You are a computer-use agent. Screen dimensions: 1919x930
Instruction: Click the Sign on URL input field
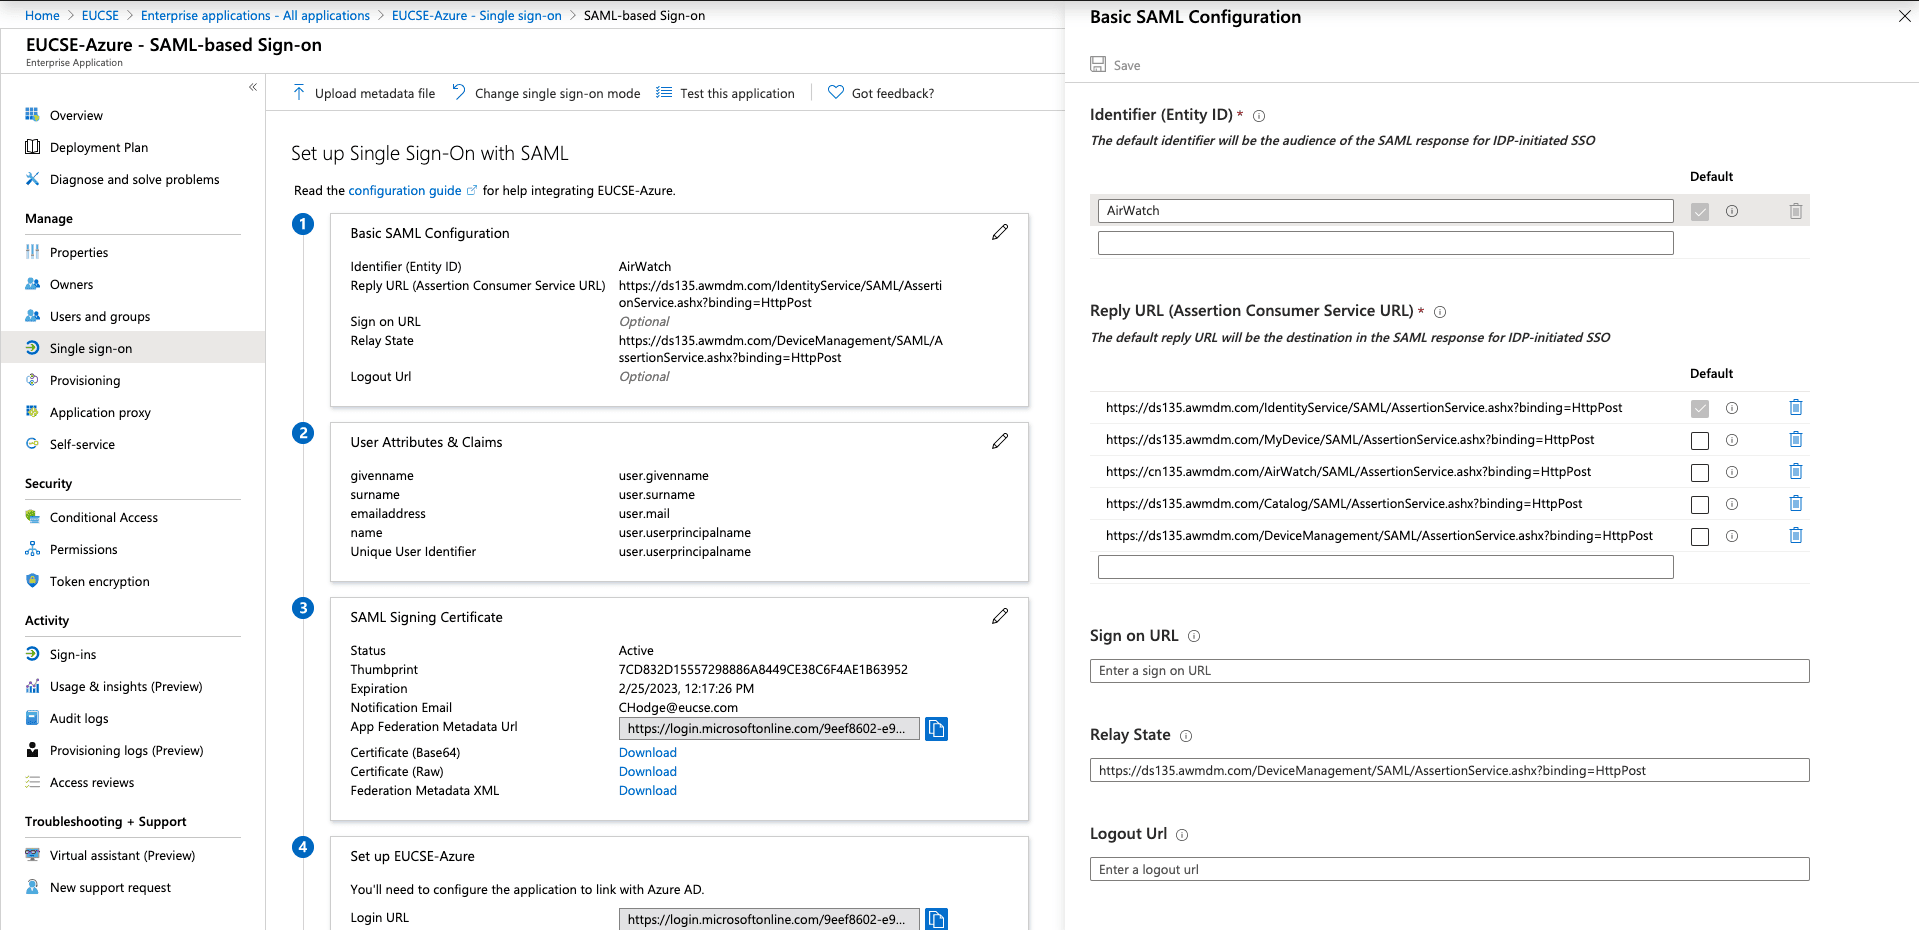click(1449, 671)
